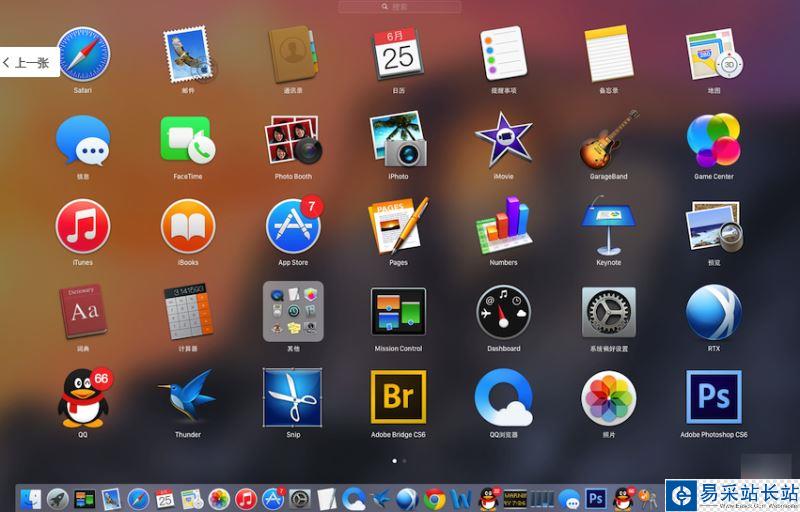The height and width of the screenshot is (512, 800).
Task: Open the FaceTime app
Action: point(188,140)
